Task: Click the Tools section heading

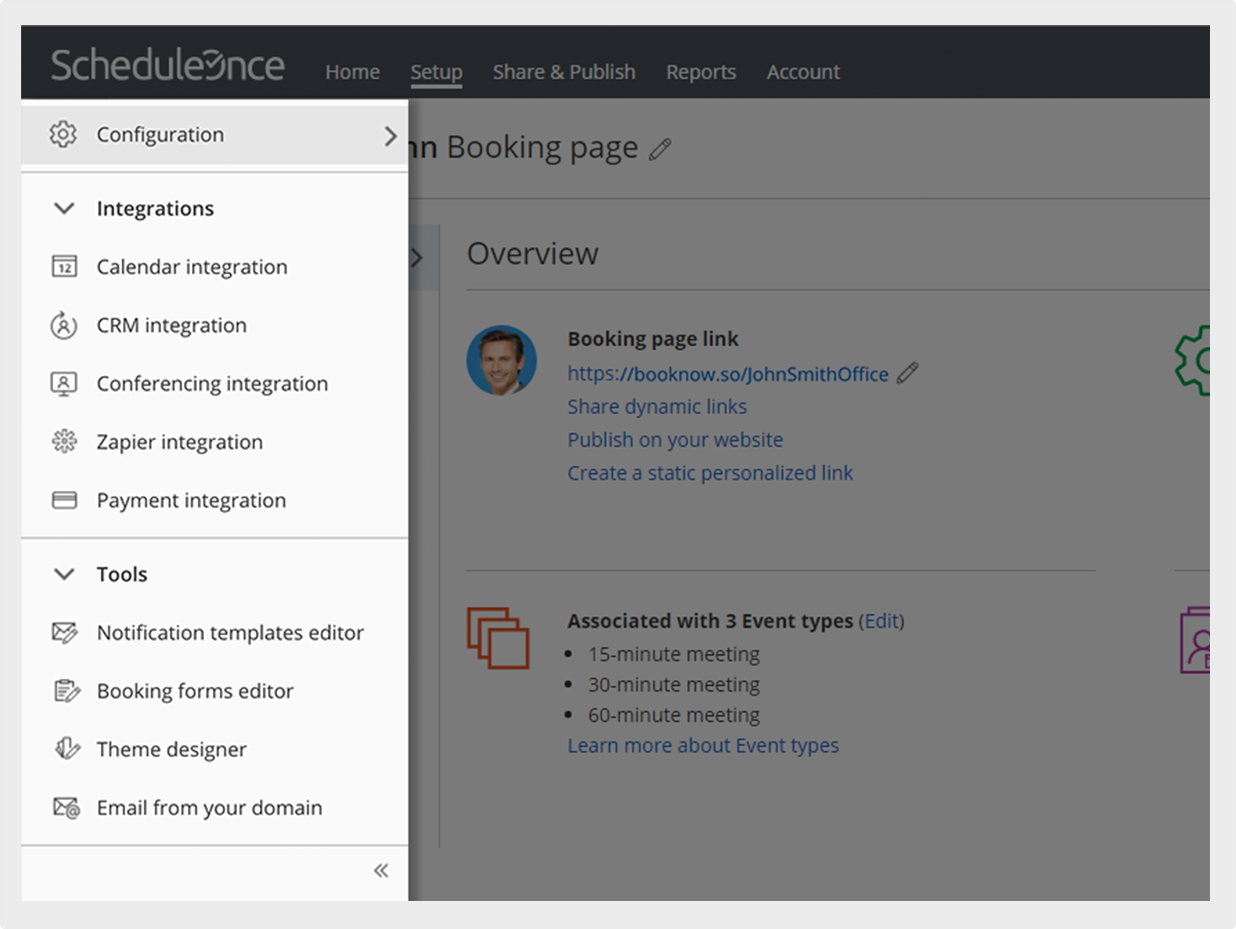Action: click(x=122, y=575)
